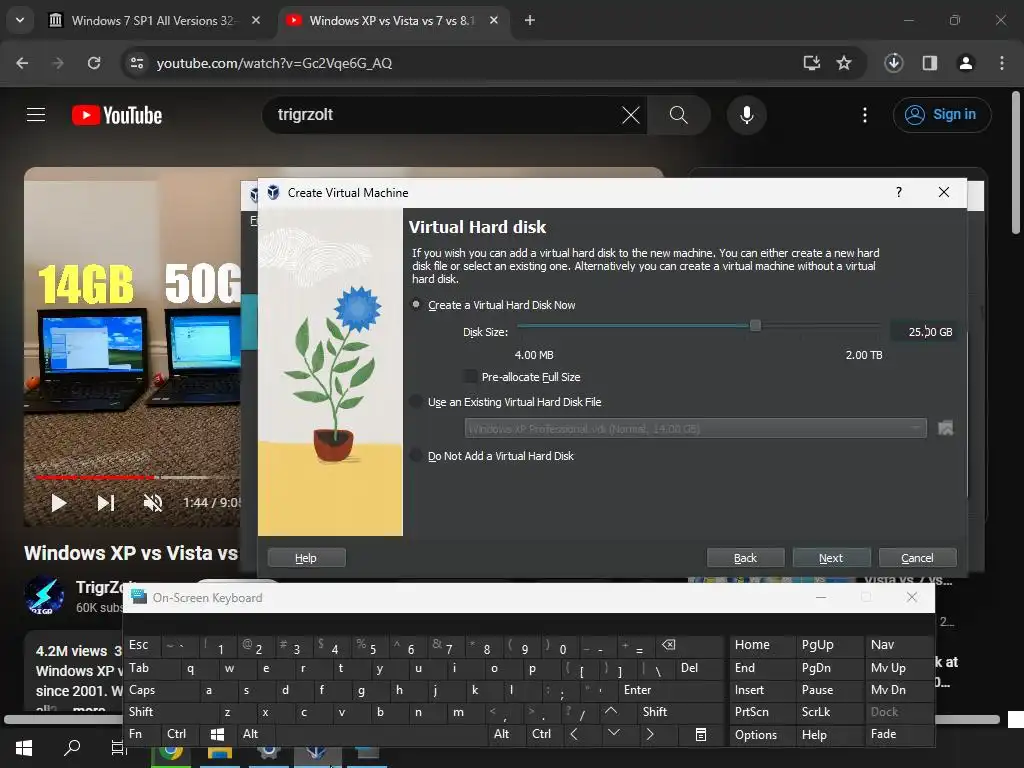Click the menu key on On-Screen Keyboard
This screenshot has width=1024, height=768.
coord(701,735)
